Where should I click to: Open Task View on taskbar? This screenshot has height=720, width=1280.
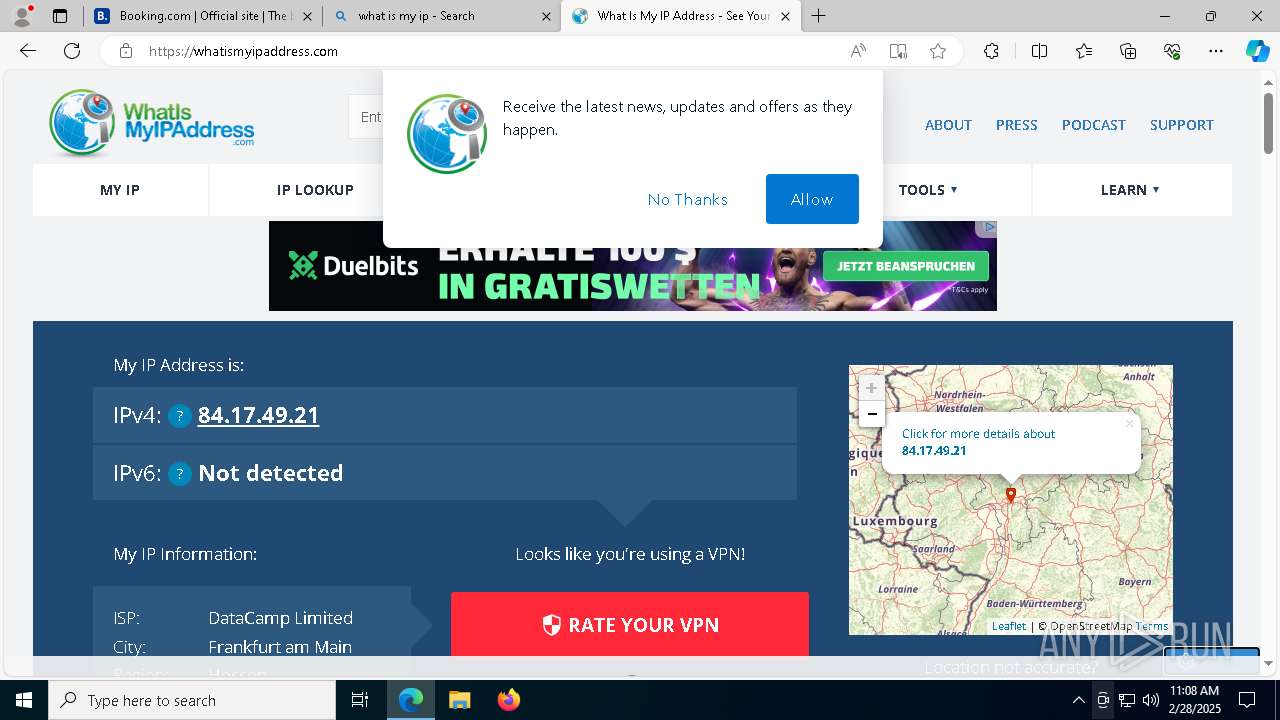[x=360, y=700]
